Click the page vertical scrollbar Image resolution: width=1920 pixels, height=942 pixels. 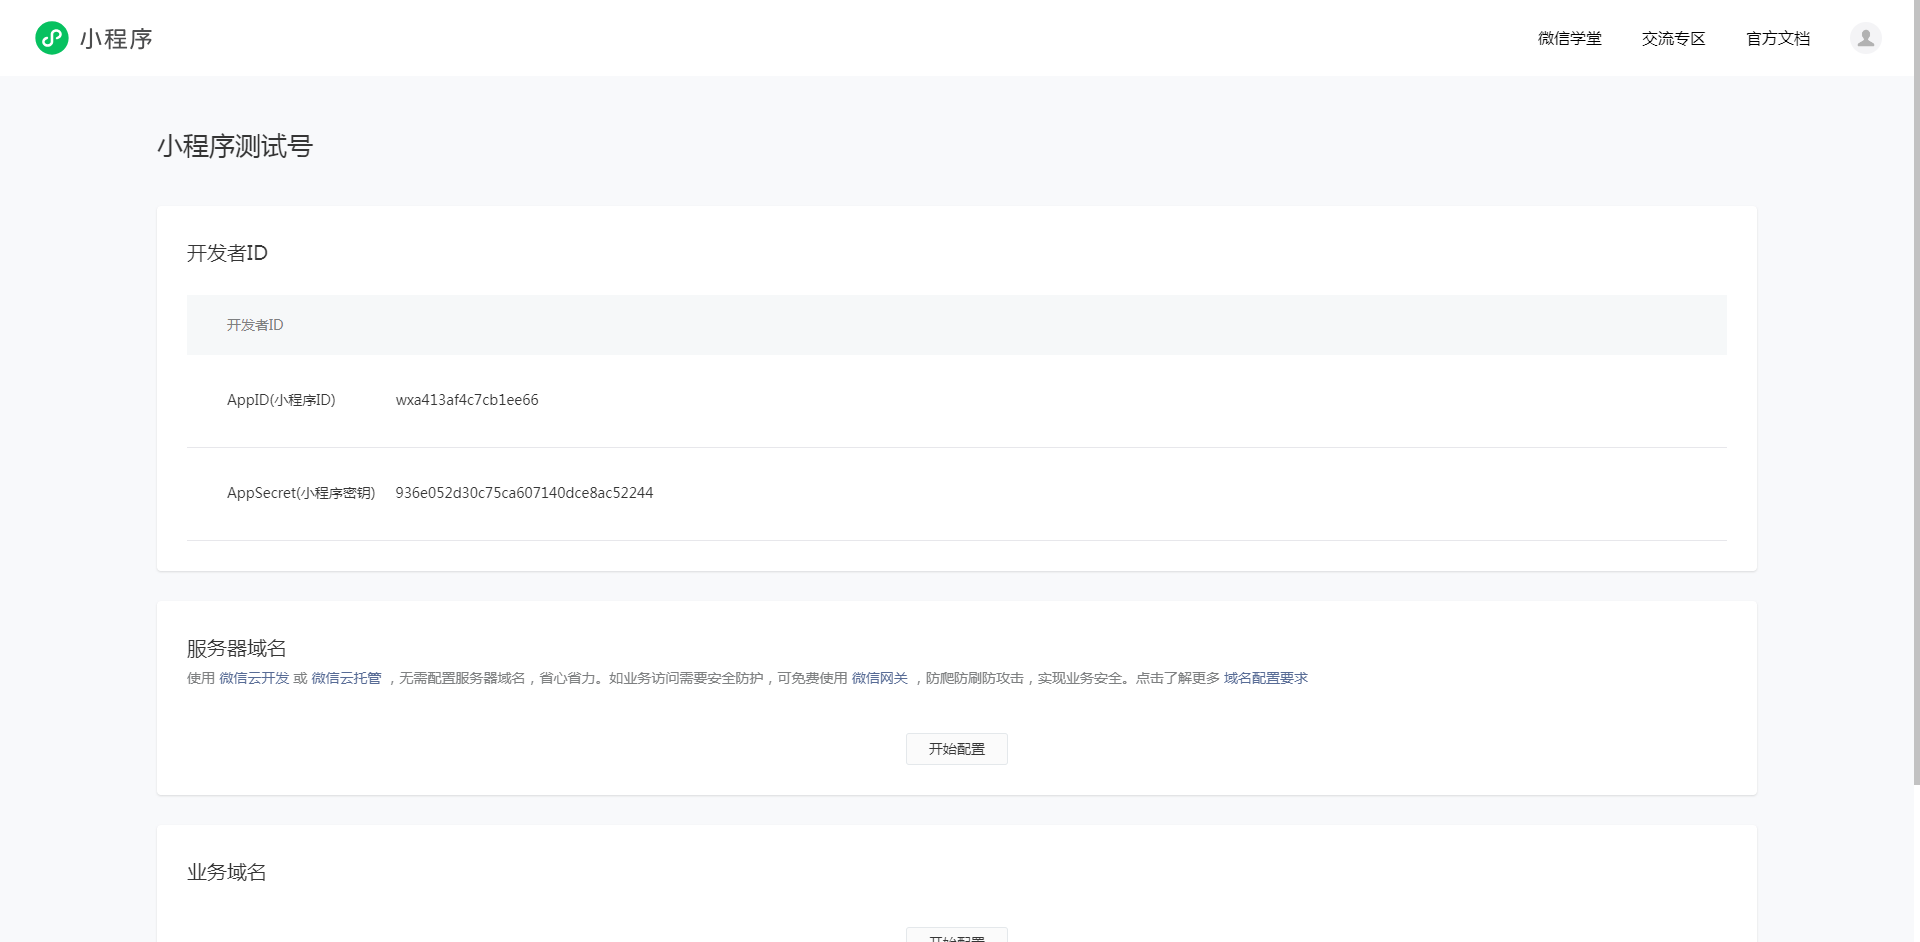click(1916, 392)
